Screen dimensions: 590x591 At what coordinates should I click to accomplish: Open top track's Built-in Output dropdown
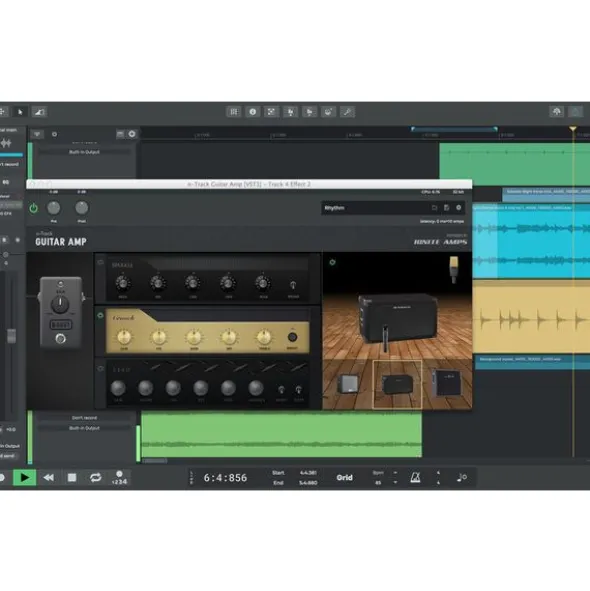tap(84, 152)
